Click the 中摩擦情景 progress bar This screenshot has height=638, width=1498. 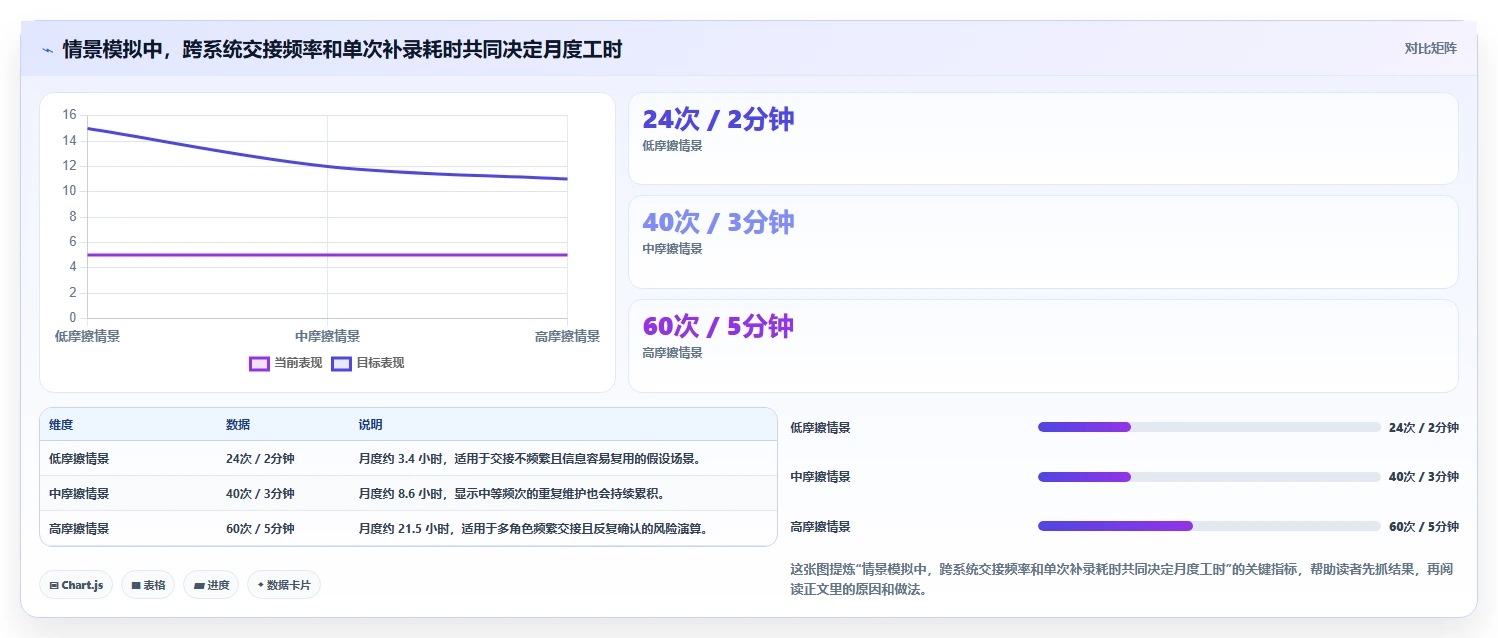[x=1209, y=477]
